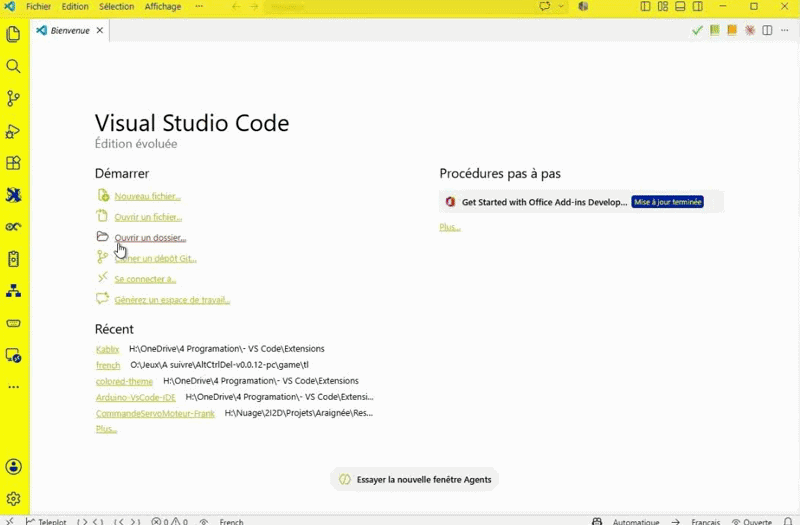Show additional views via activity bar ellipsis
The width and height of the screenshot is (800, 525).
[x=13, y=387]
